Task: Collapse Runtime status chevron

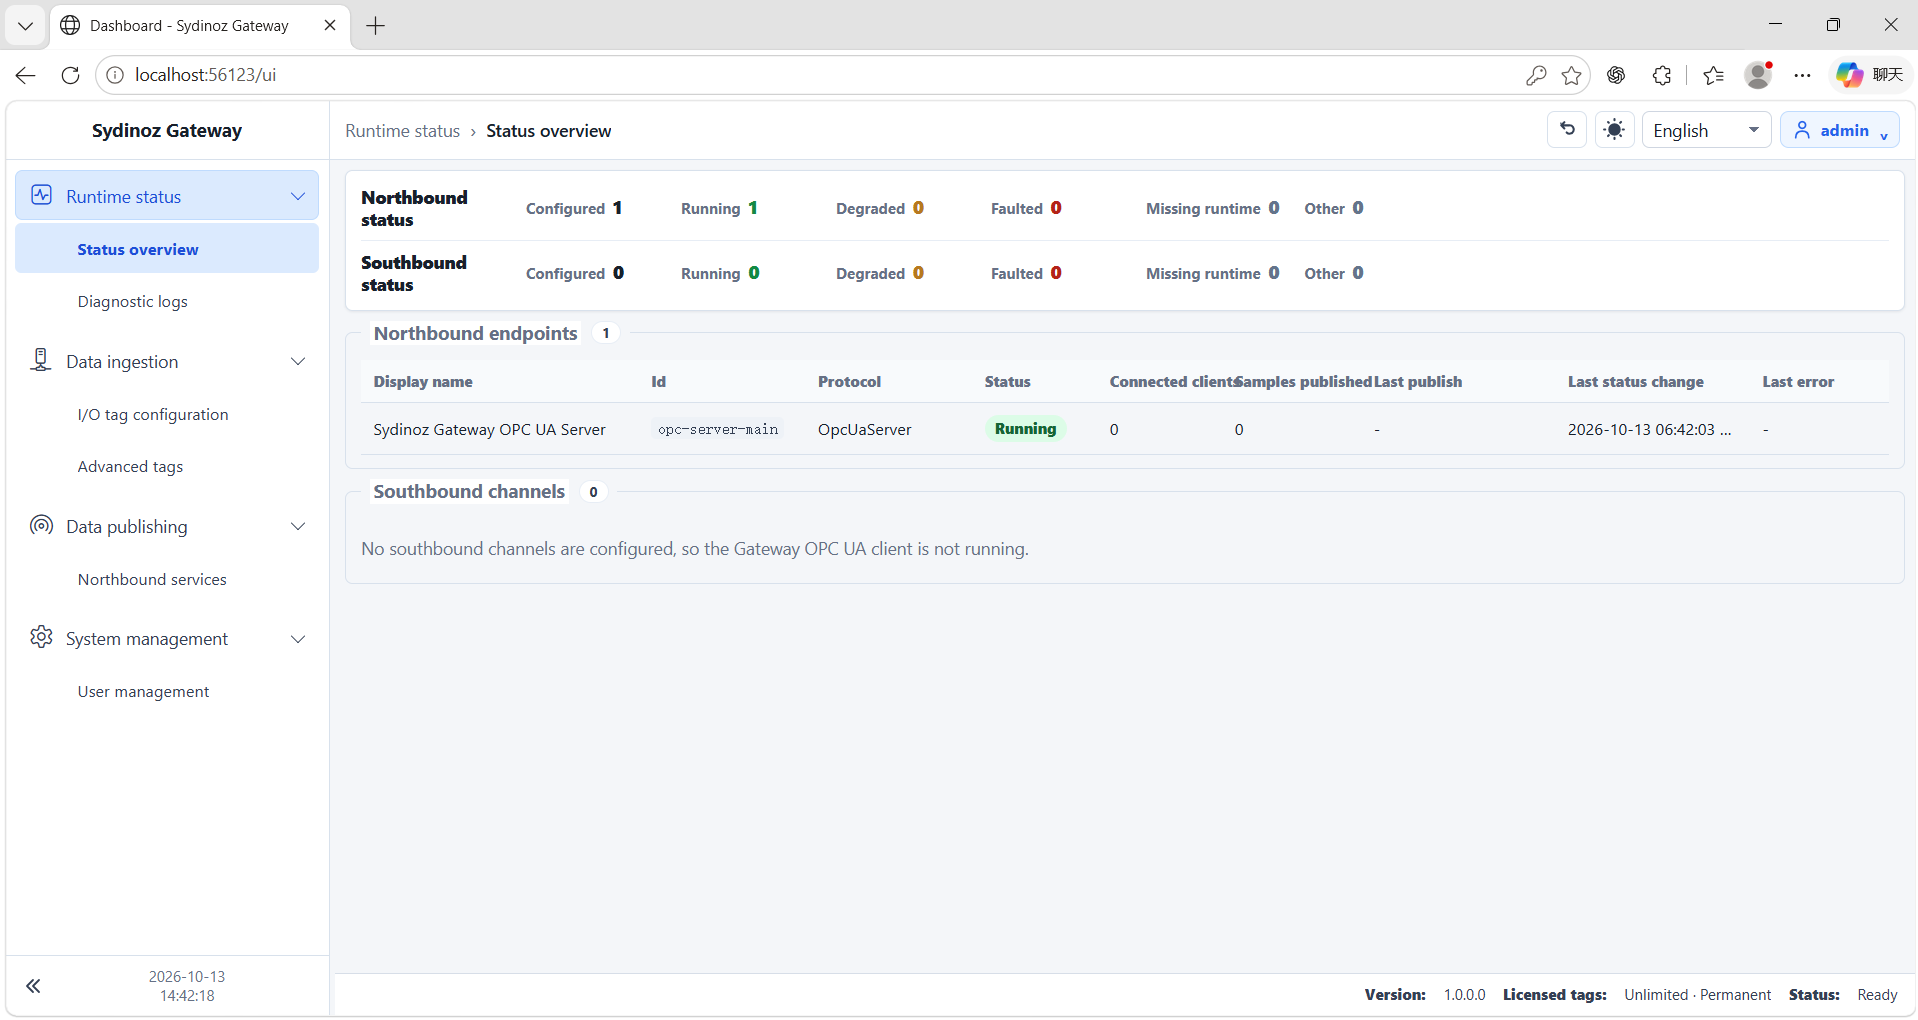Action: [297, 196]
